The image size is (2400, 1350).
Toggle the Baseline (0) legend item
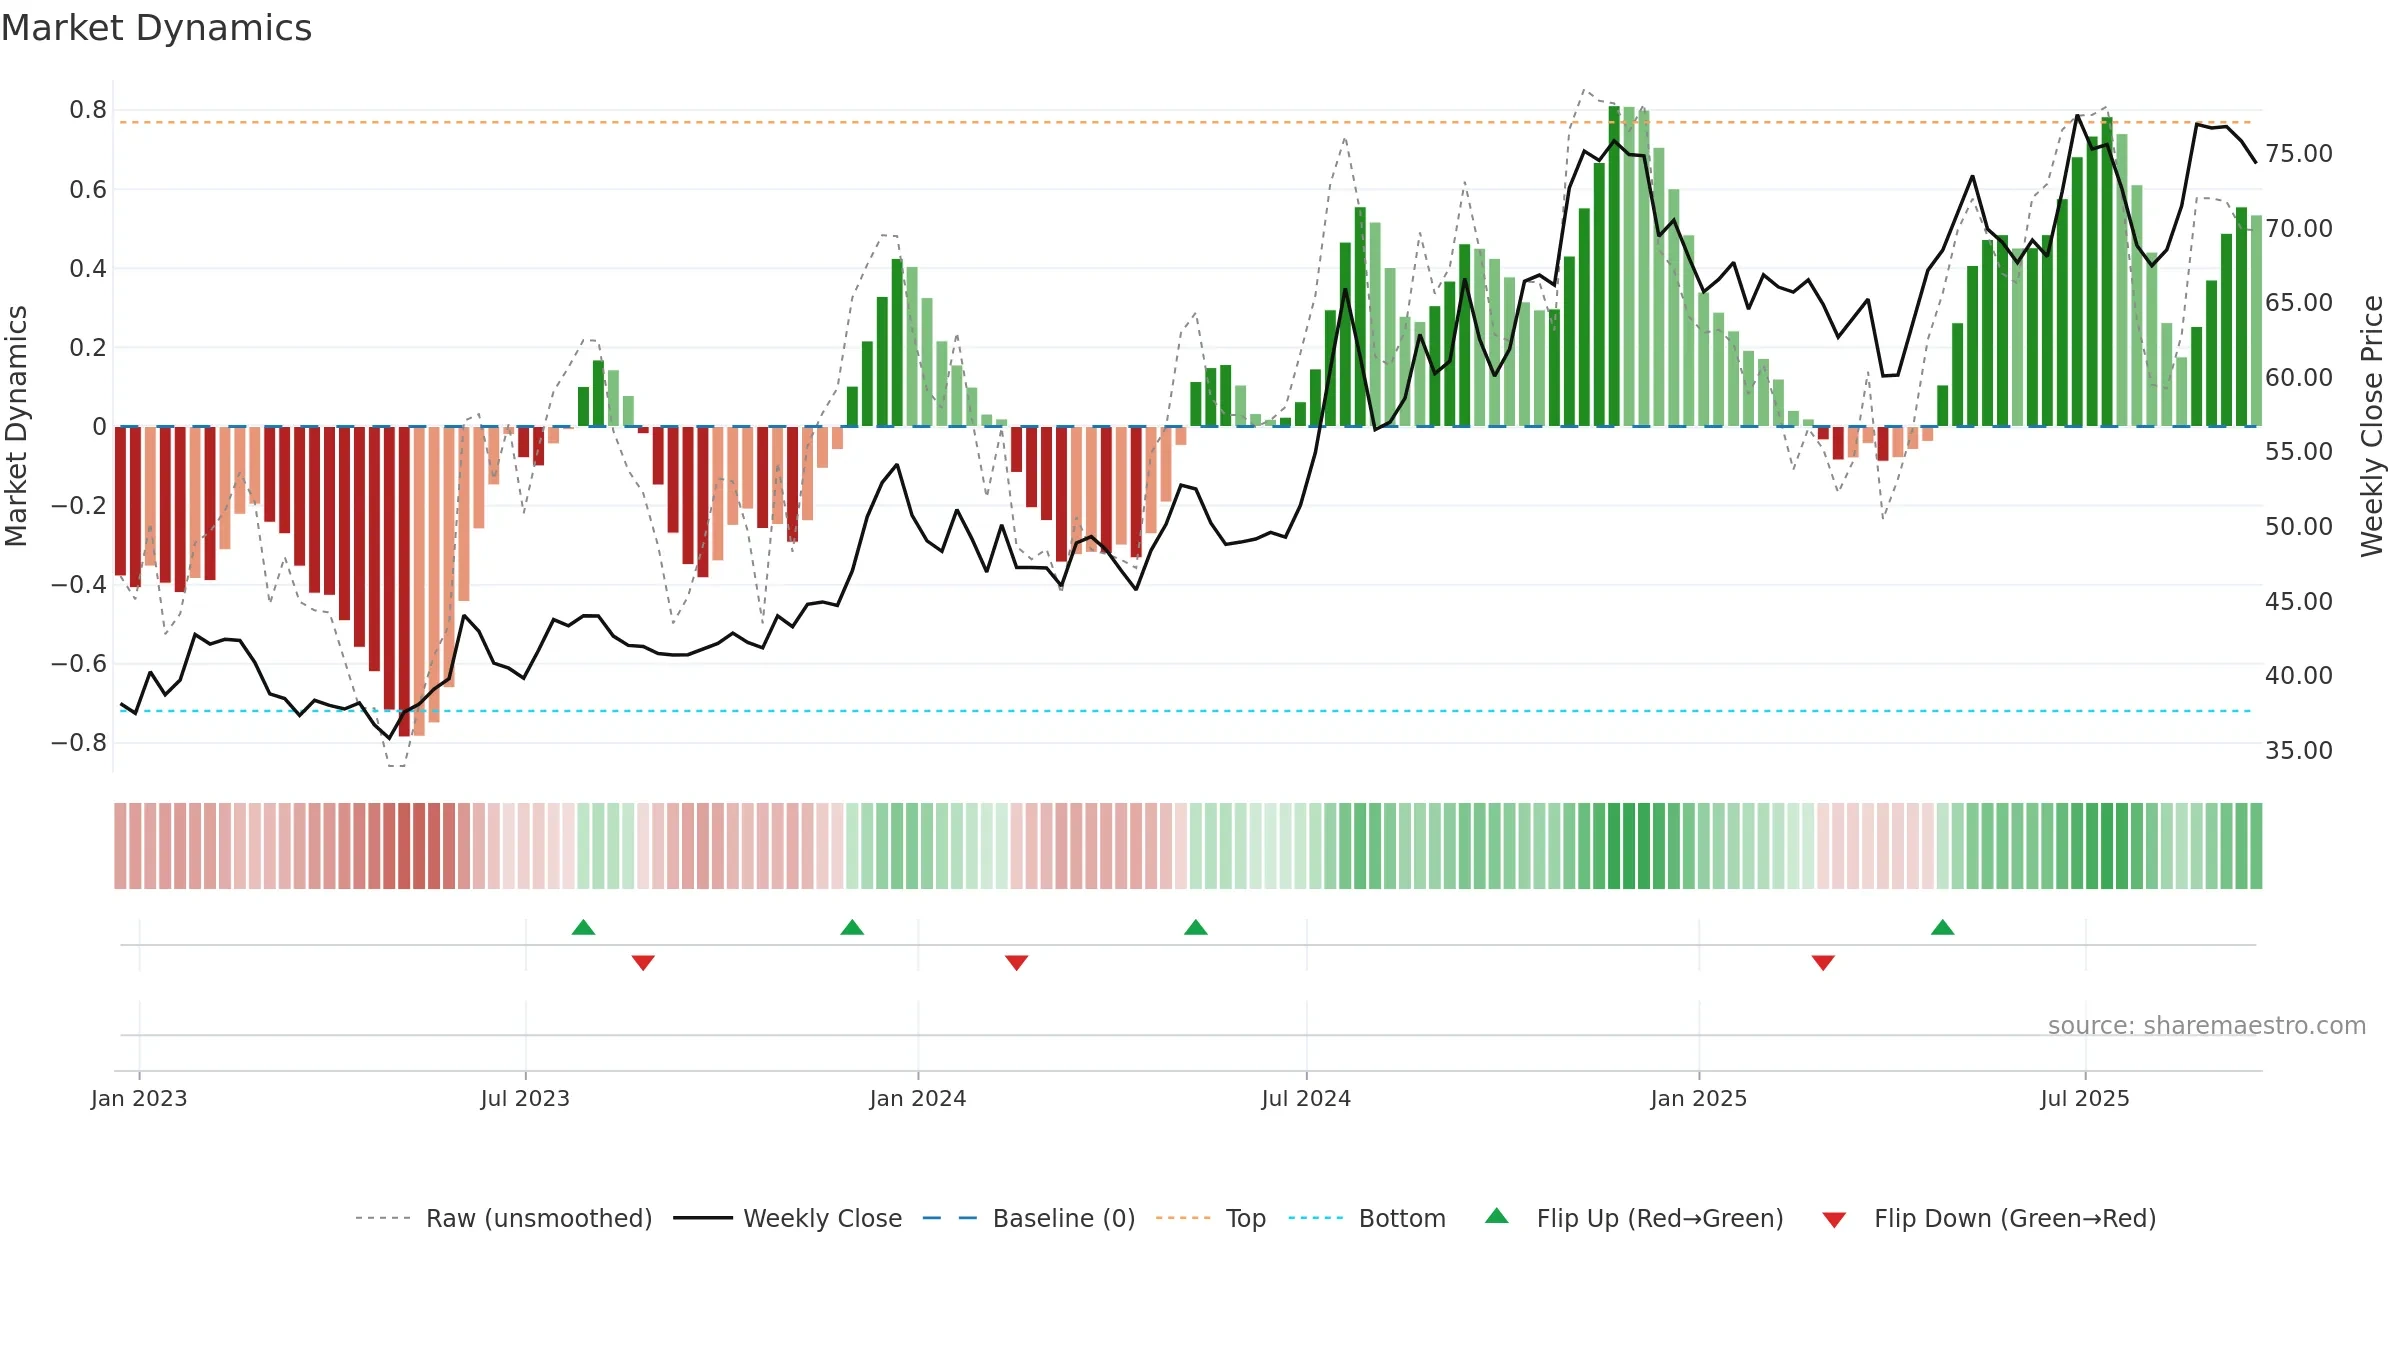[x=1028, y=1218]
